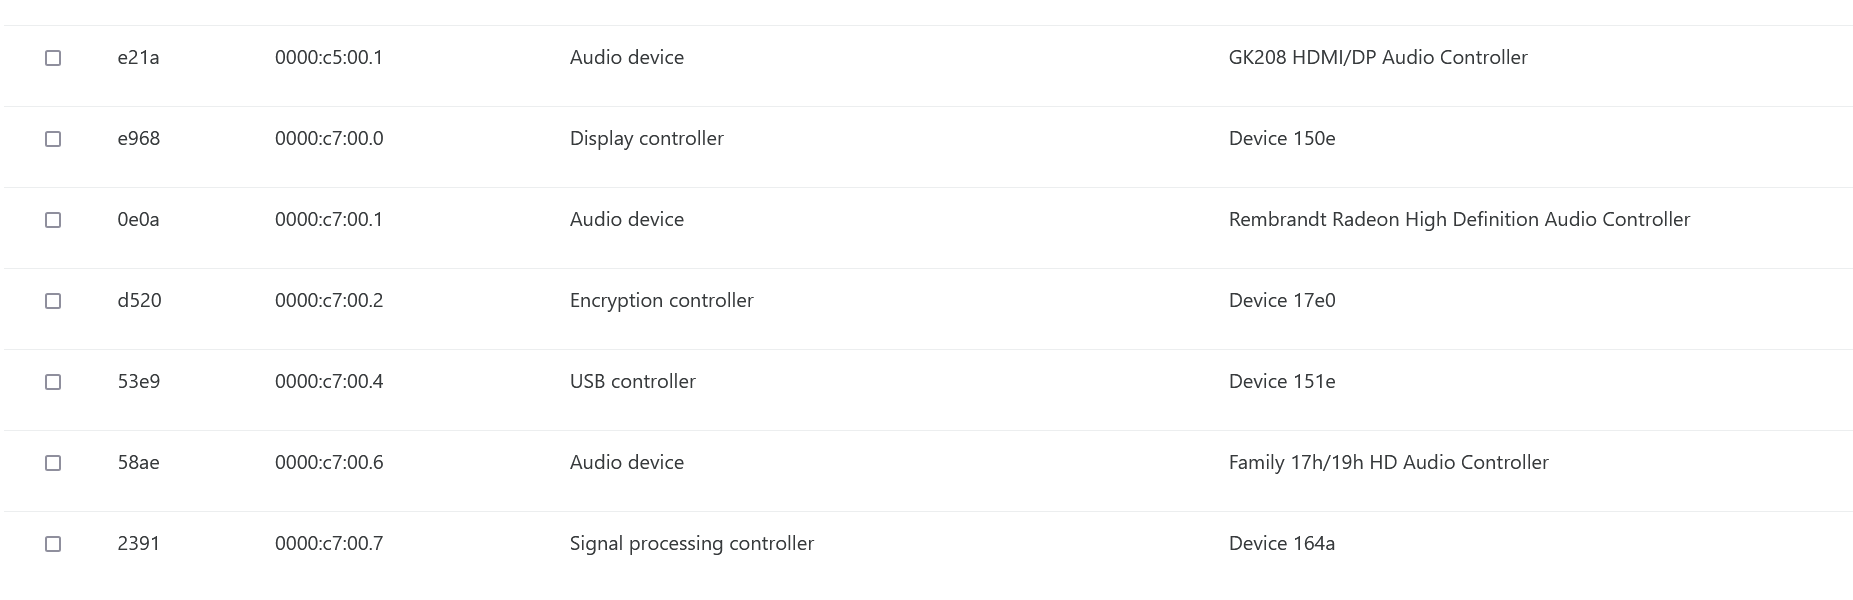Image resolution: width=1853 pixels, height=600 pixels.
Task: Click the GK208 HDMI/DP Audio Controller entry
Action: 1378,57
